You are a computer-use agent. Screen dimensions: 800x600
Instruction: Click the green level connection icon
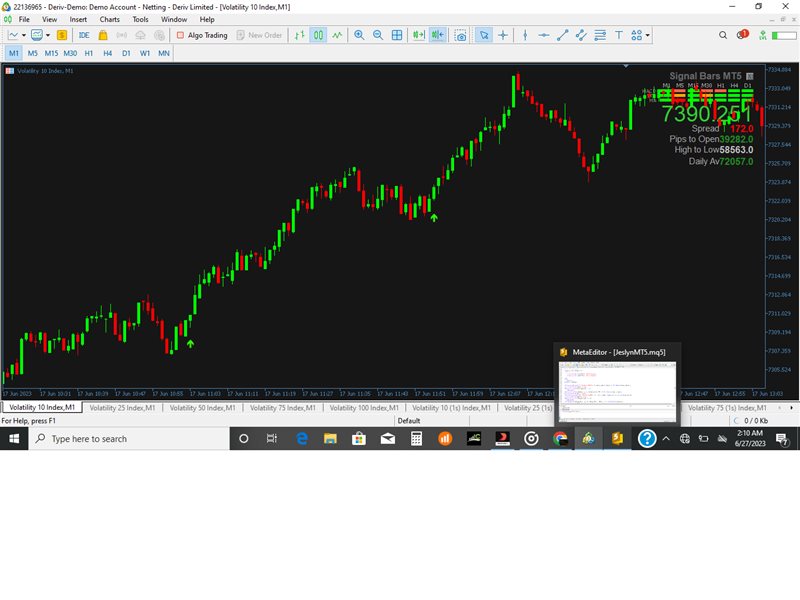tap(763, 35)
